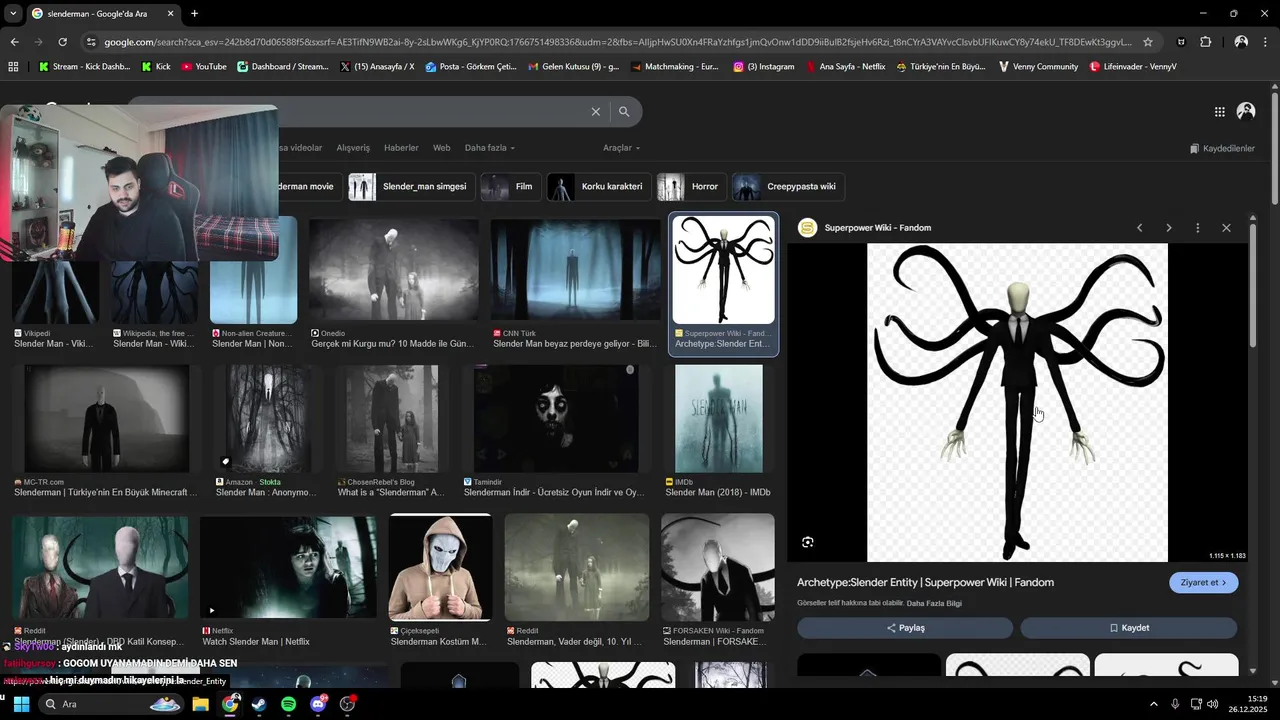This screenshot has height=720, width=1280.
Task: Open the Instagram bookmark
Action: pos(764,67)
